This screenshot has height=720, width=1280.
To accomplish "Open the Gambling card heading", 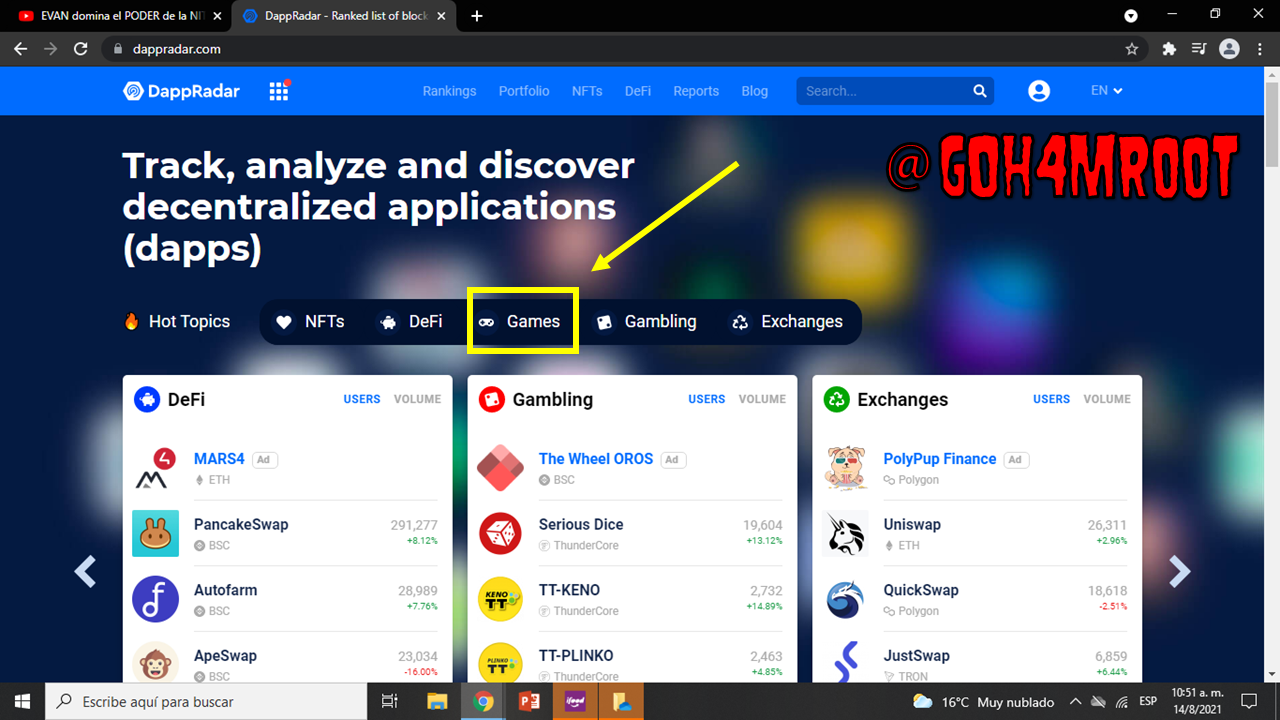I will [x=553, y=399].
